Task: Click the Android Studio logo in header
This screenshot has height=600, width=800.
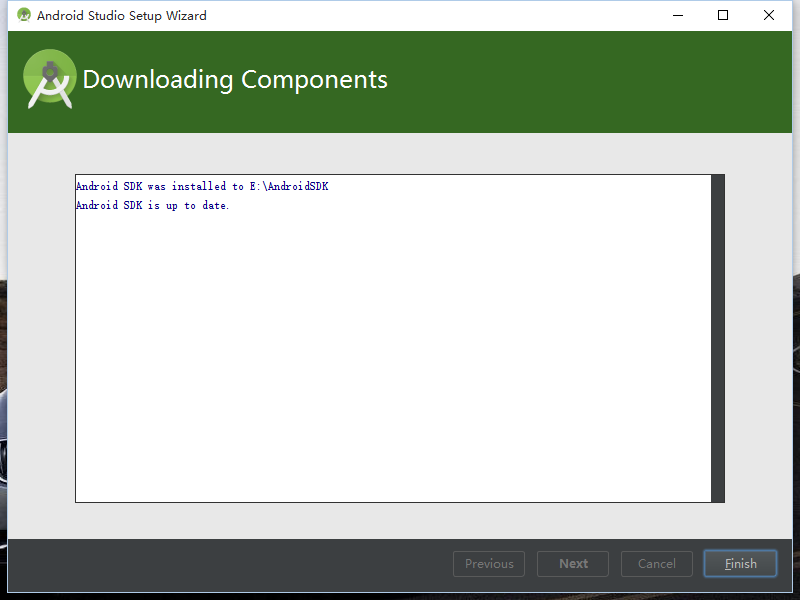Action: (49, 79)
